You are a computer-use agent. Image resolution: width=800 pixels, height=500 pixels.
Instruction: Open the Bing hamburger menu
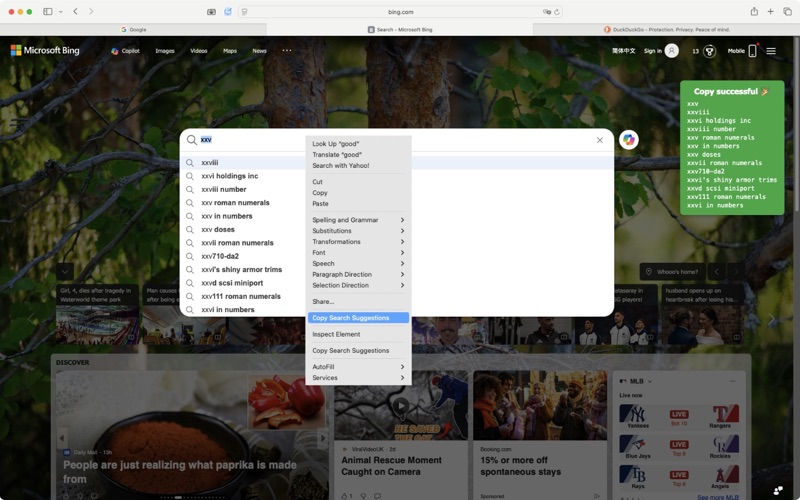pyautogui.click(x=771, y=51)
